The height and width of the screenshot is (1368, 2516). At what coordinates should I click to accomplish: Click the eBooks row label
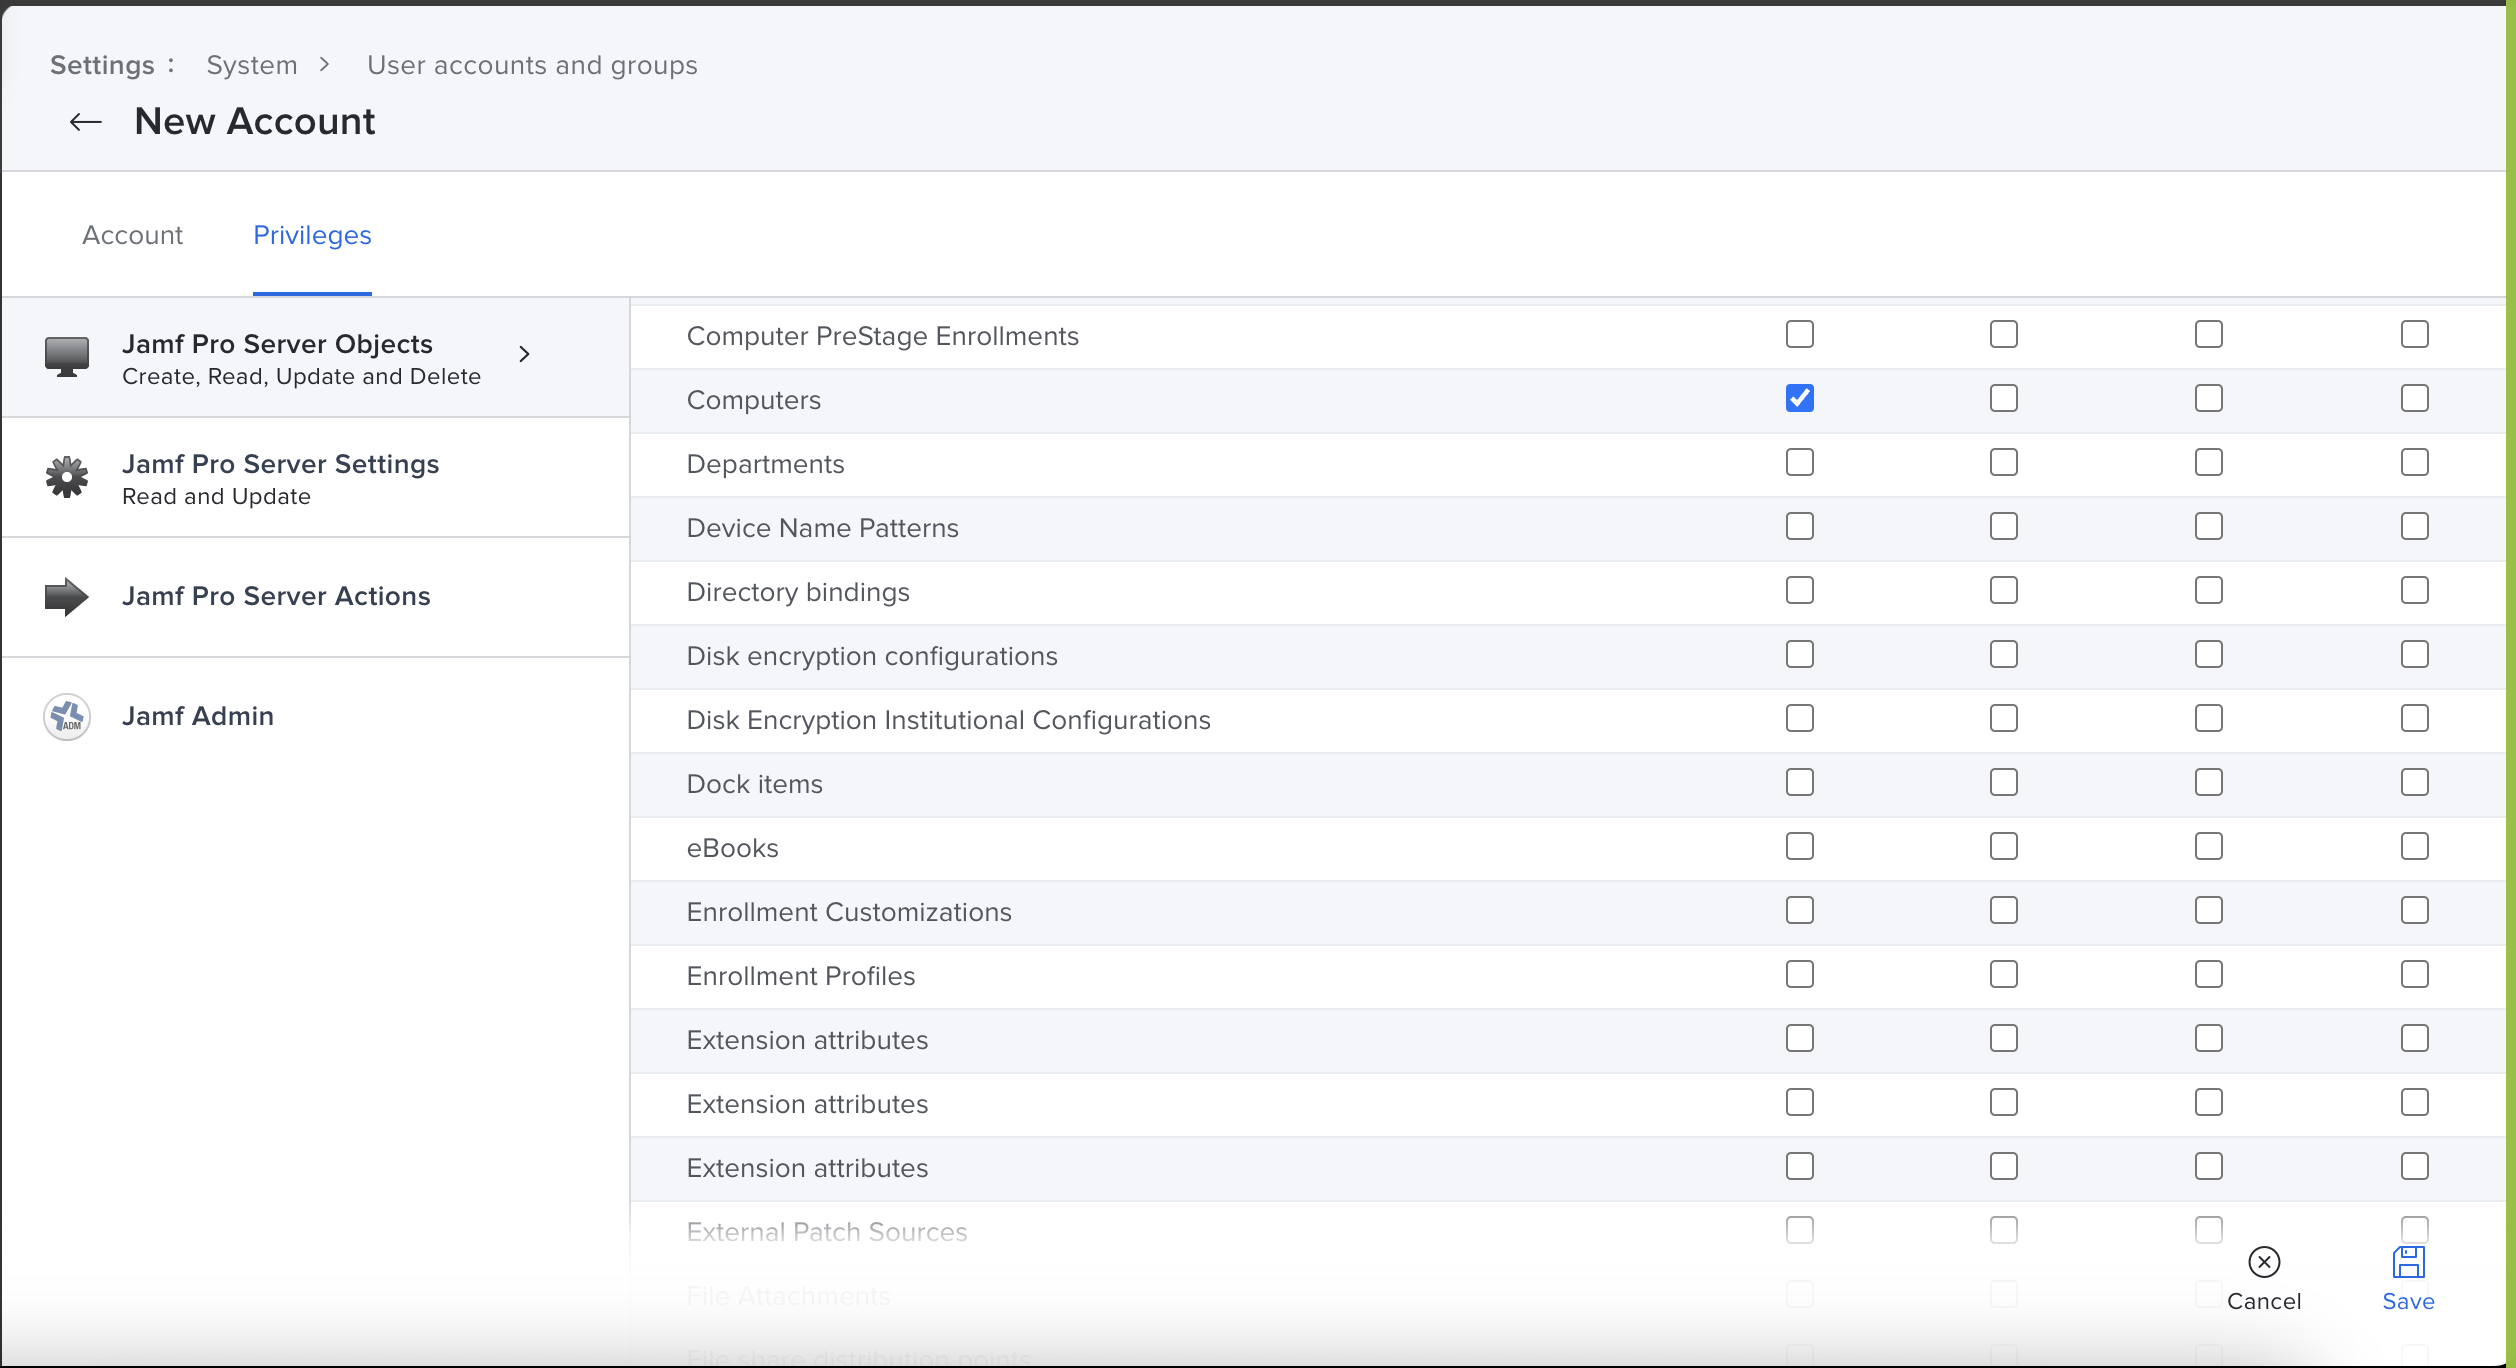point(732,848)
